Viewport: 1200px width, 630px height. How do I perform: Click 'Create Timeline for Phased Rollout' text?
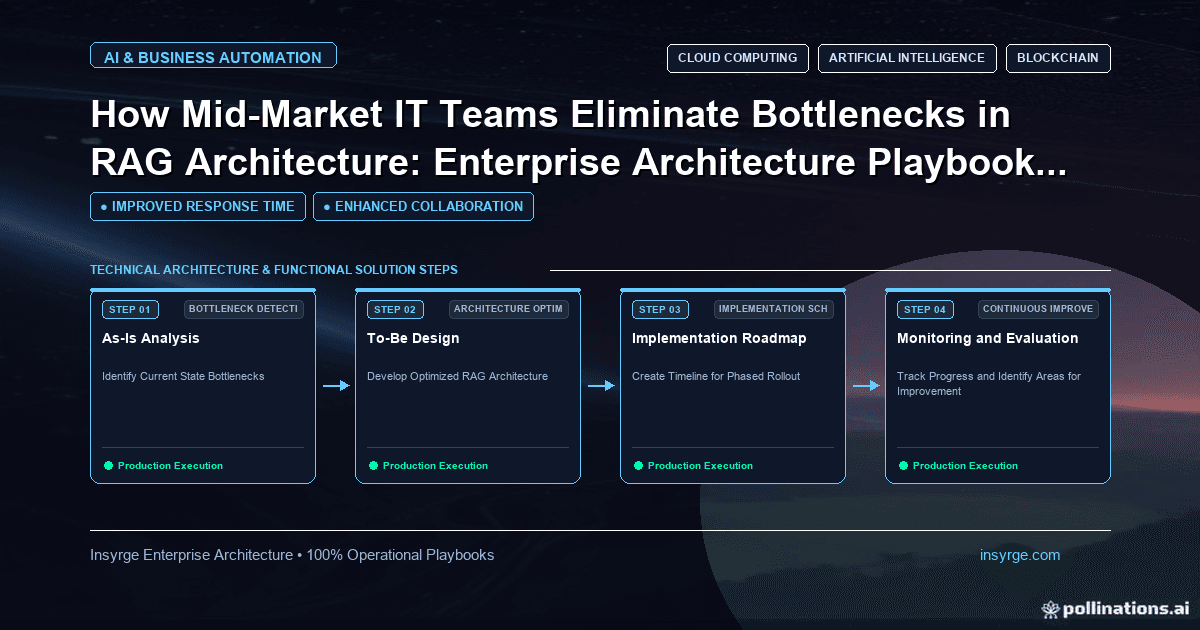click(716, 376)
